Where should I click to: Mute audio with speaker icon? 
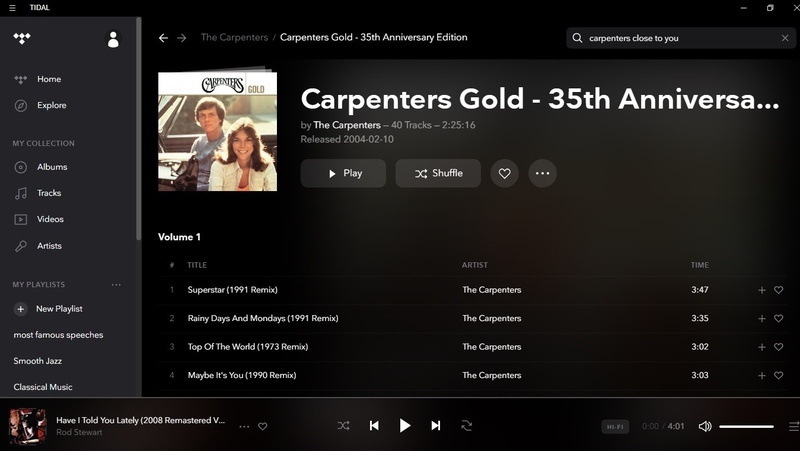pyautogui.click(x=705, y=427)
